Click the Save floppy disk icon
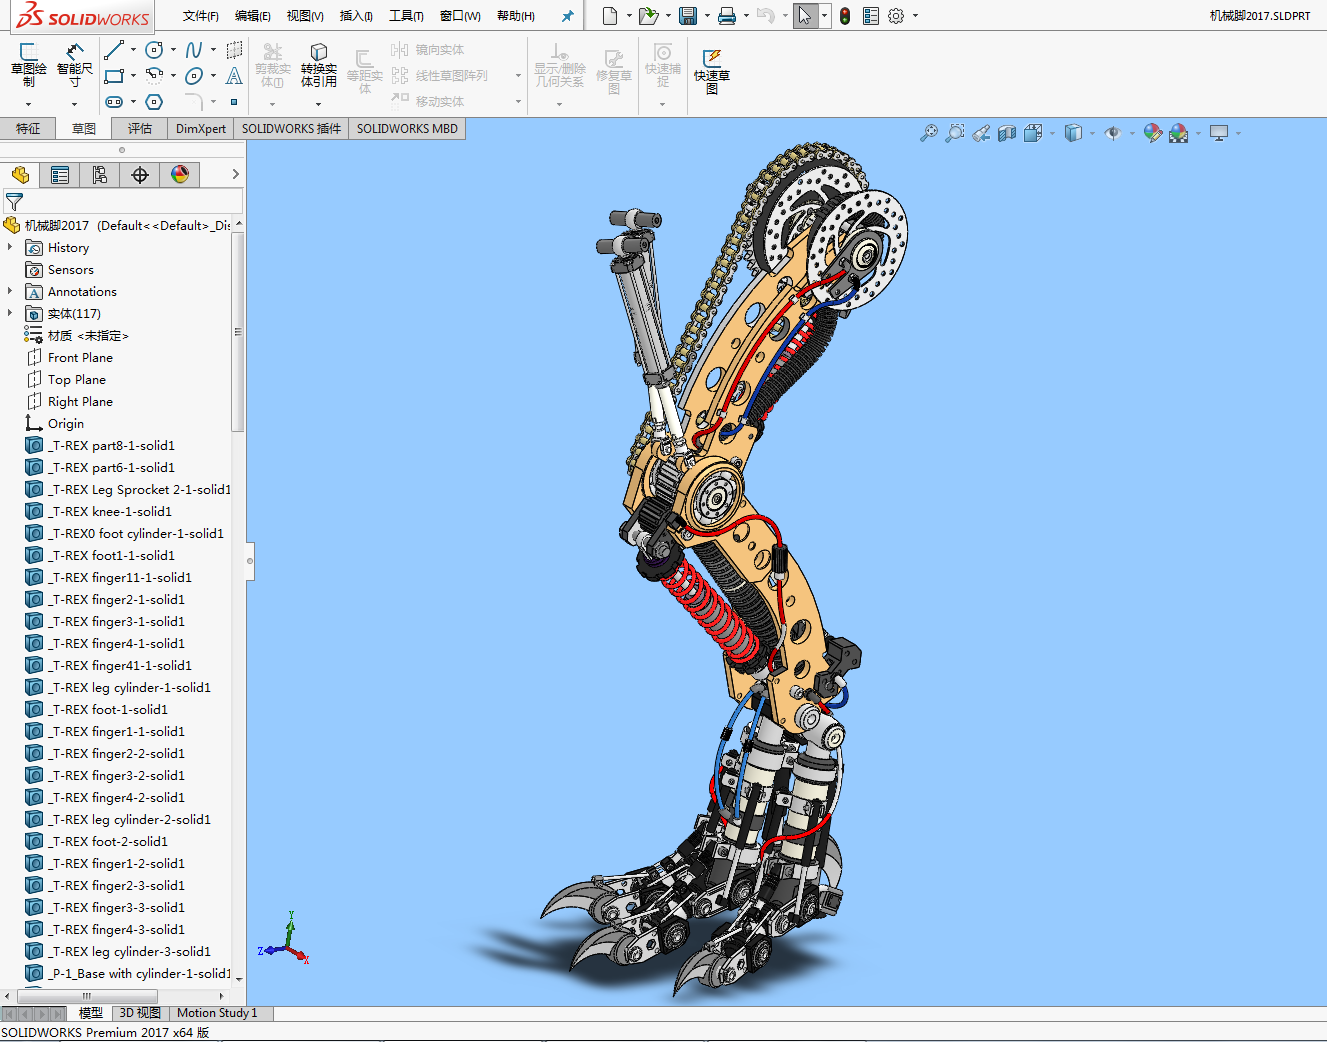The height and width of the screenshot is (1042, 1327). click(687, 16)
